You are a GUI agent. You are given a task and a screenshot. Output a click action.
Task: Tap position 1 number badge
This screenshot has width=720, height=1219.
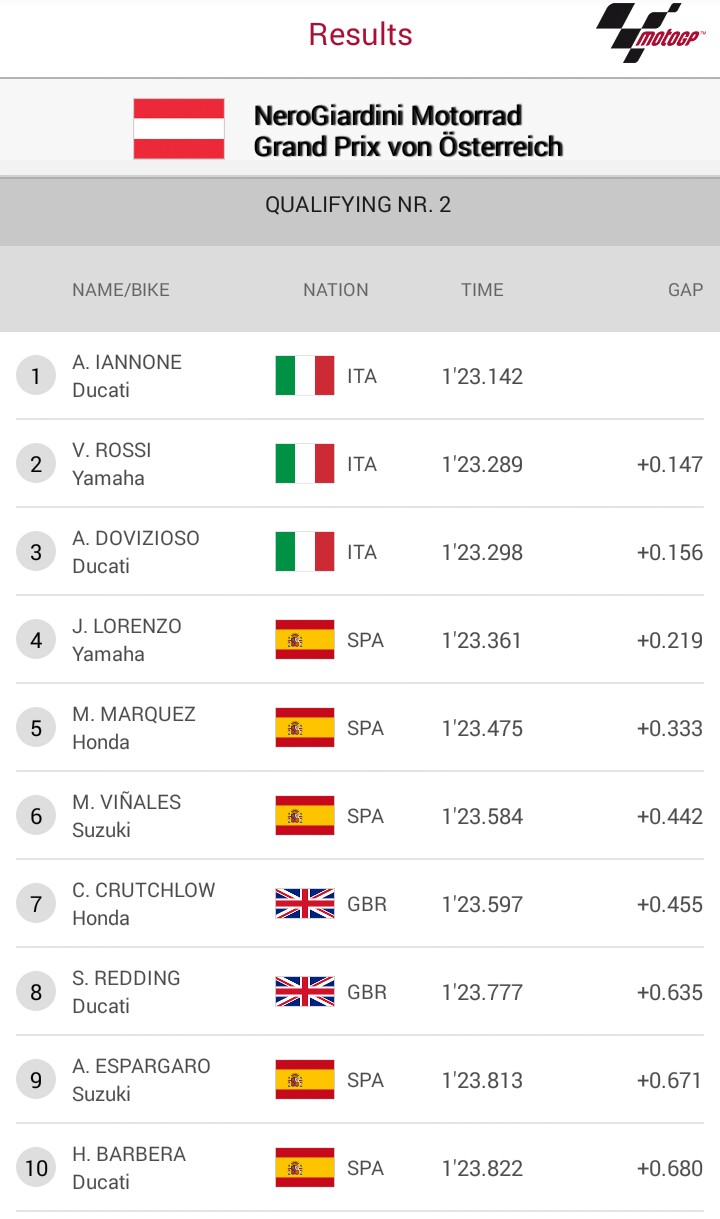(x=36, y=376)
